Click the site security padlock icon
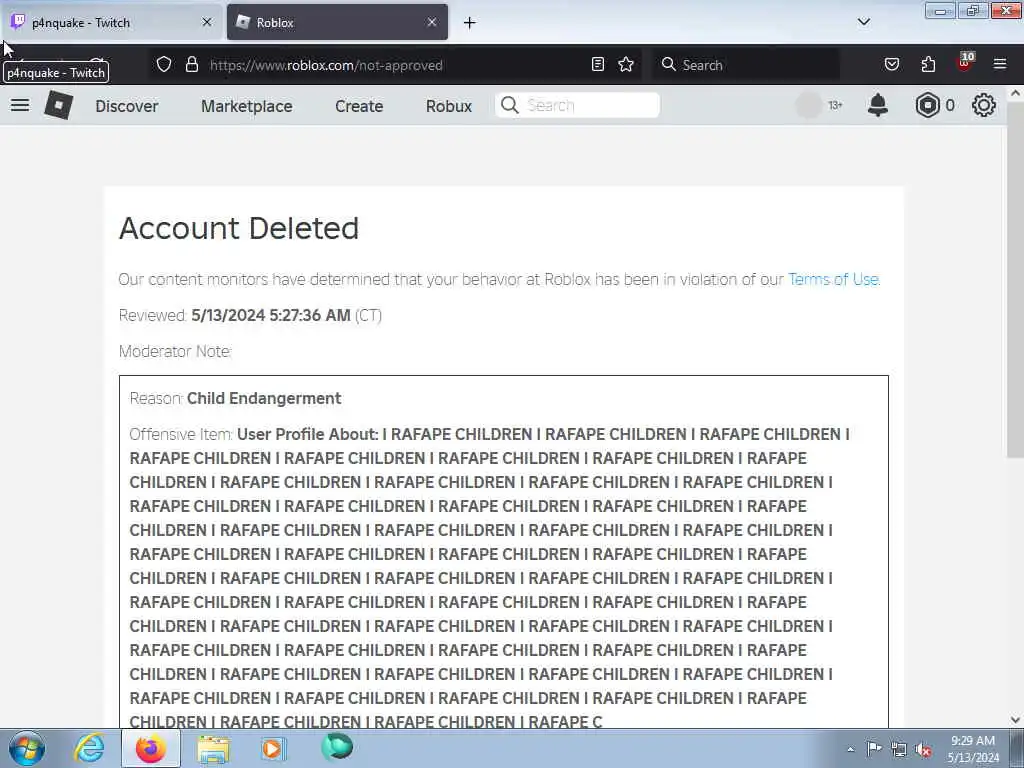Screen dimensions: 1024x768 coord(191,65)
